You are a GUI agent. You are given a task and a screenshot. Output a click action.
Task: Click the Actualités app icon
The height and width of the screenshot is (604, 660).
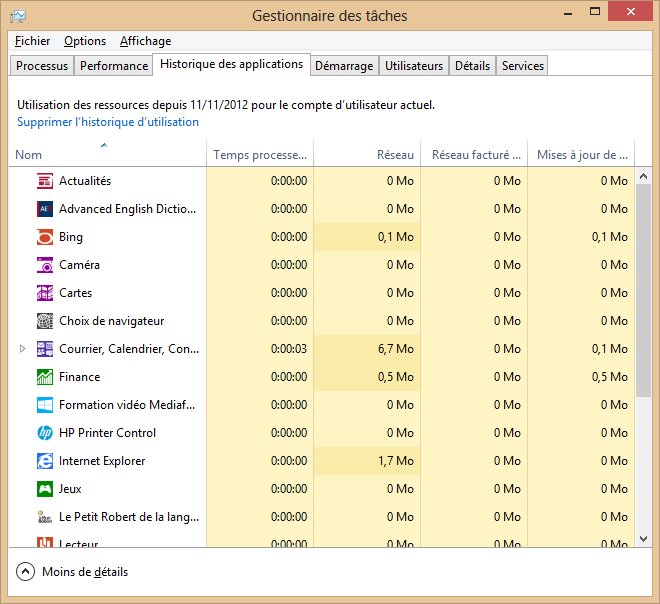(x=44, y=181)
